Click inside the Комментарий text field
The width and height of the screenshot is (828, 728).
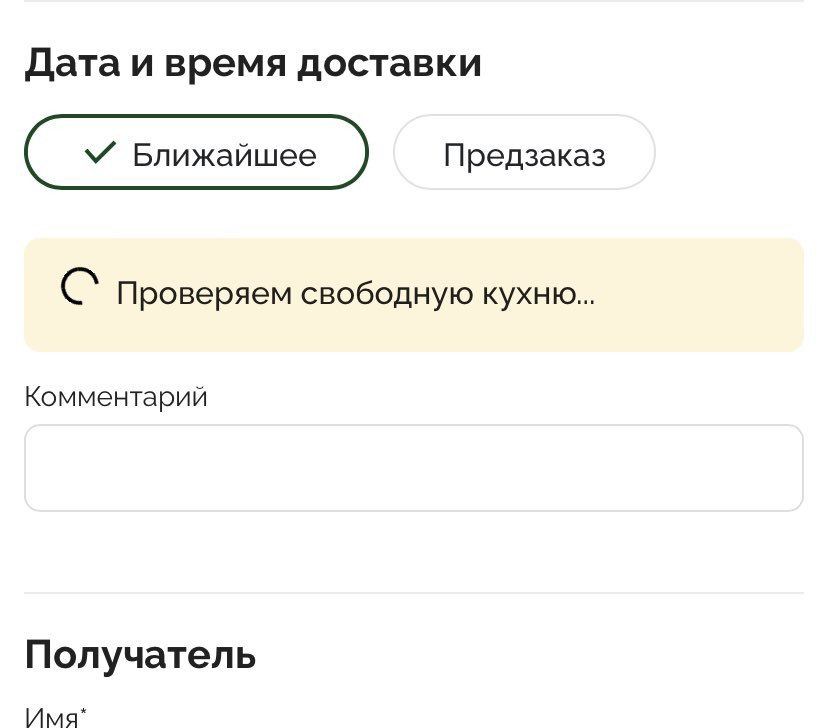414,468
